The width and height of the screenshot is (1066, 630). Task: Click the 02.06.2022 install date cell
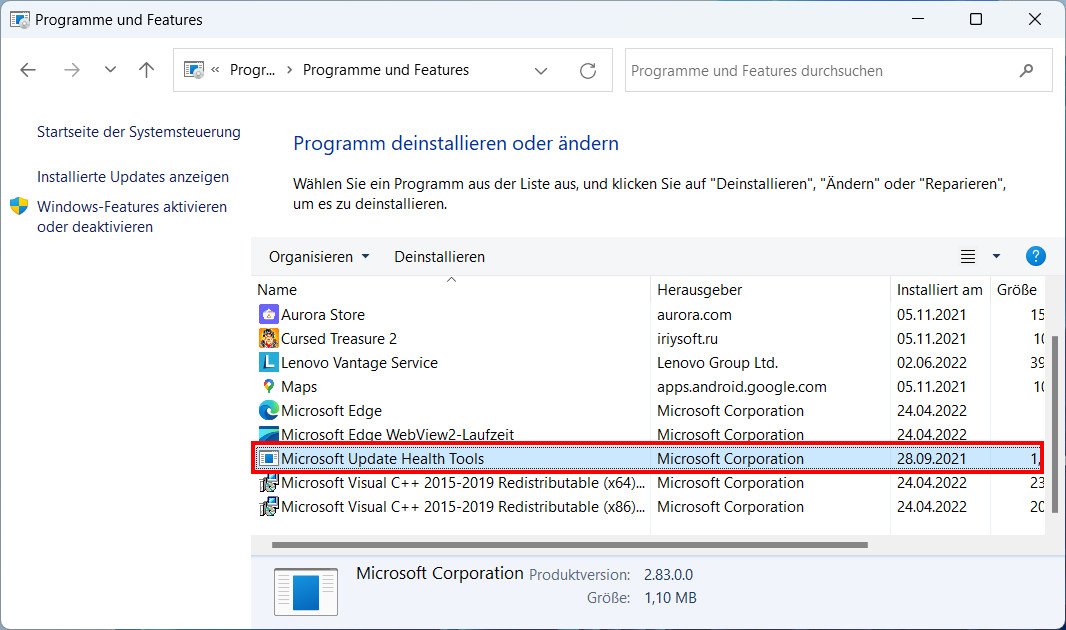pyautogui.click(x=931, y=363)
